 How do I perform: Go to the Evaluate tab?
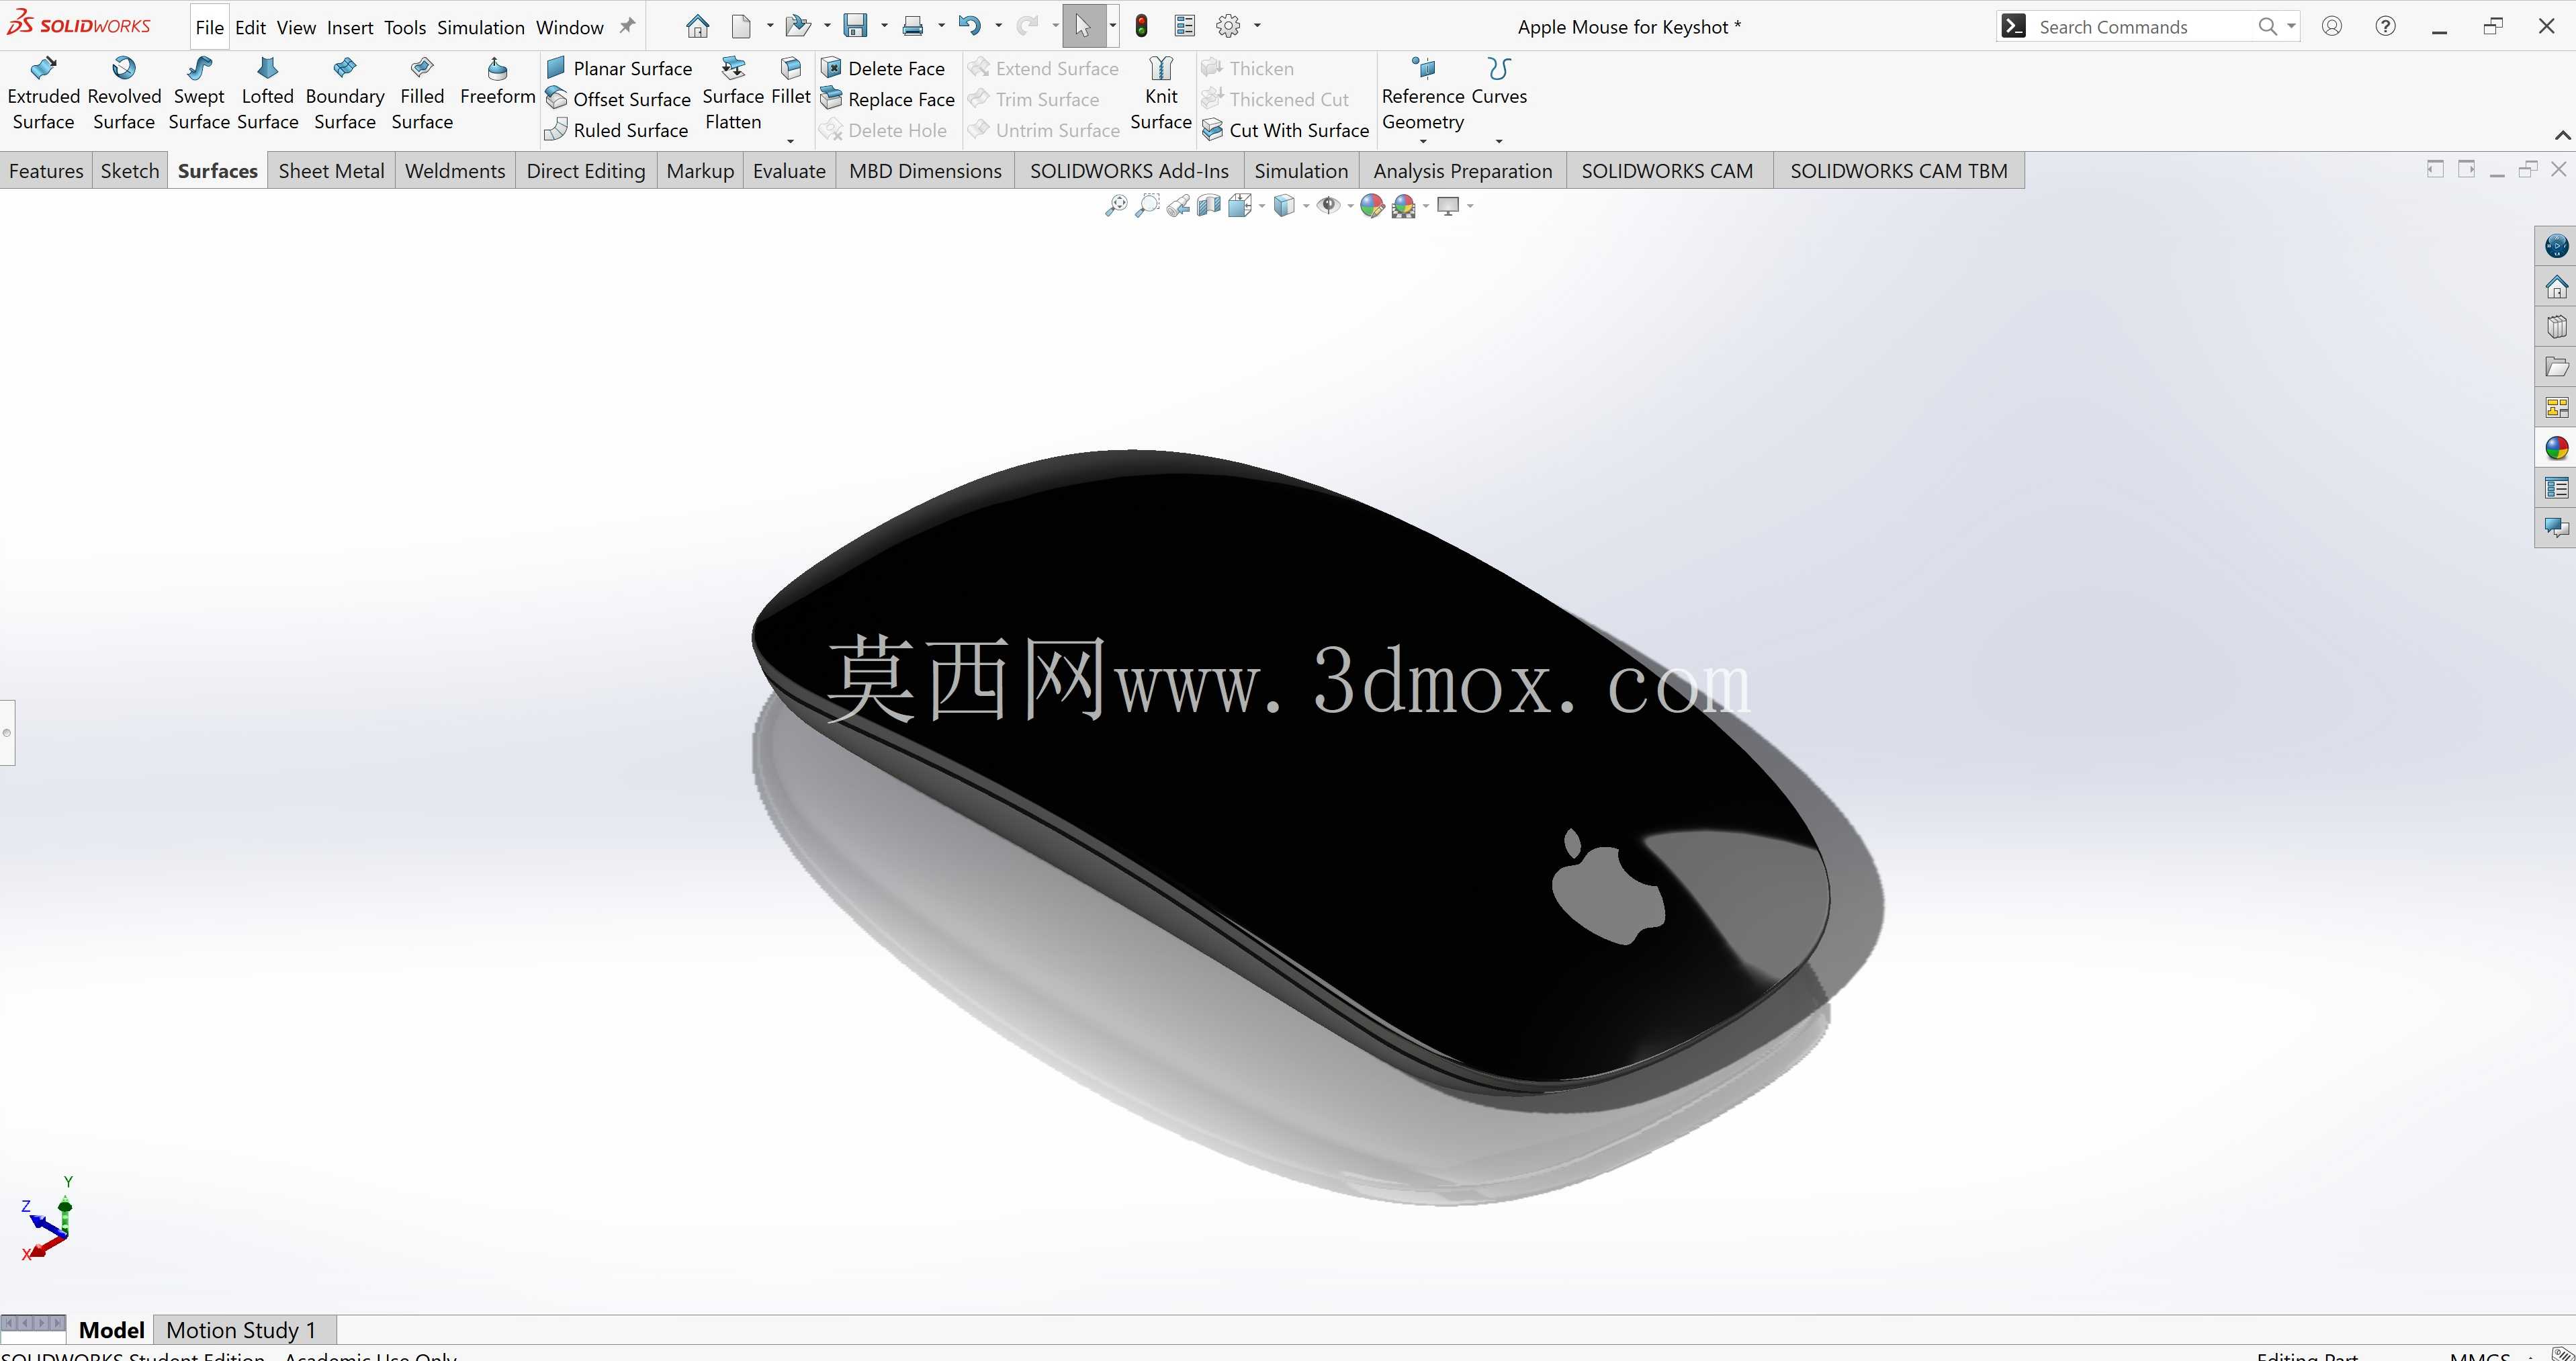pos(789,171)
